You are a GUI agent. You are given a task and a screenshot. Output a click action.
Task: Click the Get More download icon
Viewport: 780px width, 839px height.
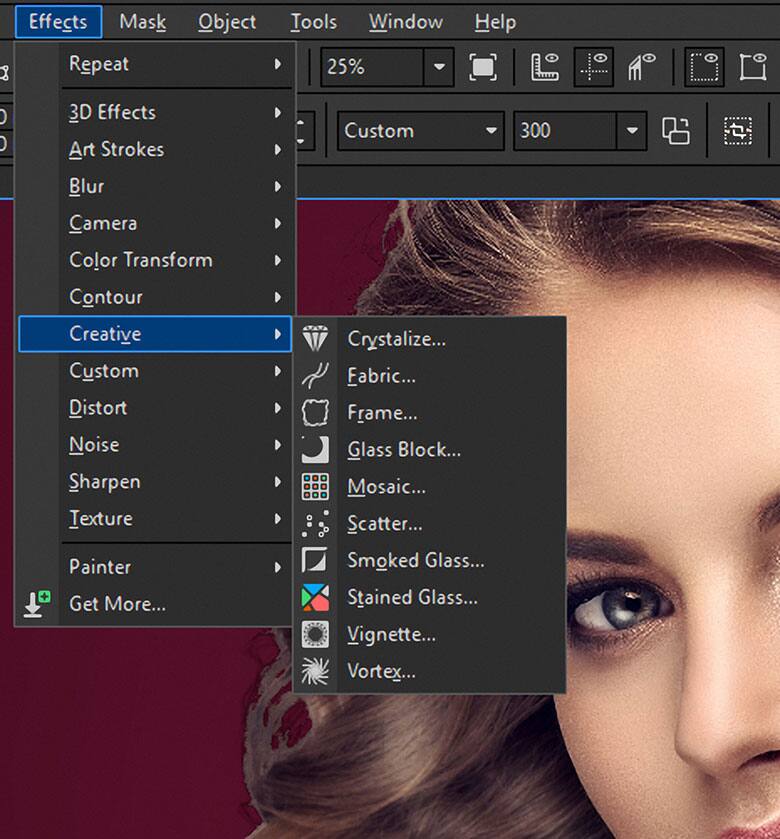click(37, 604)
